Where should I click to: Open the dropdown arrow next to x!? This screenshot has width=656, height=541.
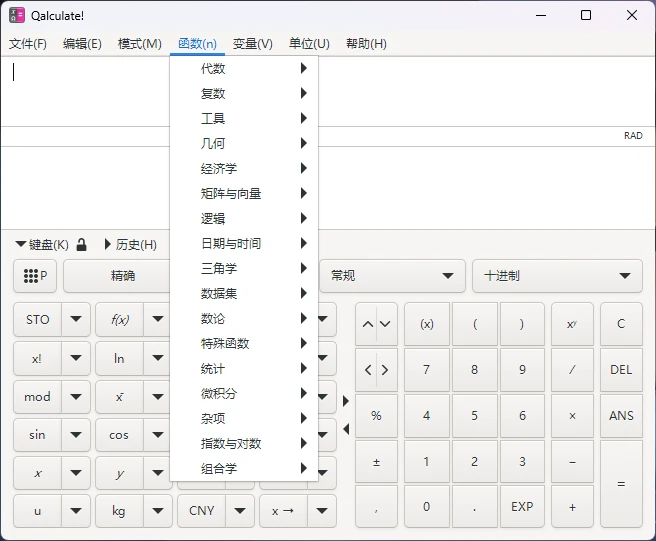pos(76,359)
